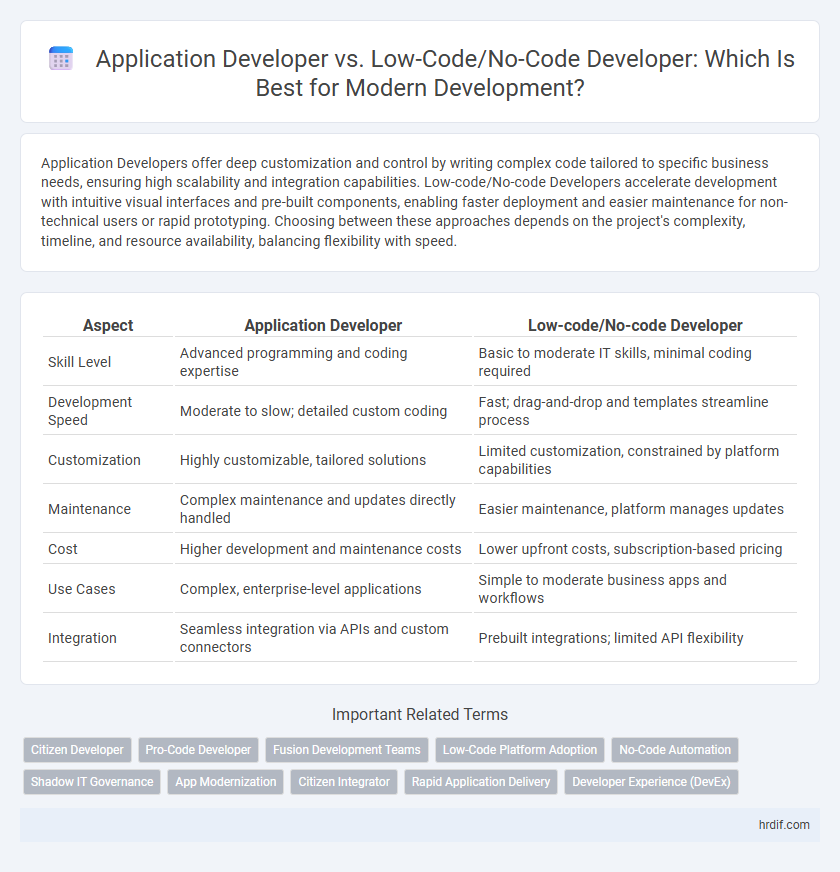The image size is (840, 872).
Task: Click 'Fast; drag-and-drop and templates' cell
Action: coord(635,411)
